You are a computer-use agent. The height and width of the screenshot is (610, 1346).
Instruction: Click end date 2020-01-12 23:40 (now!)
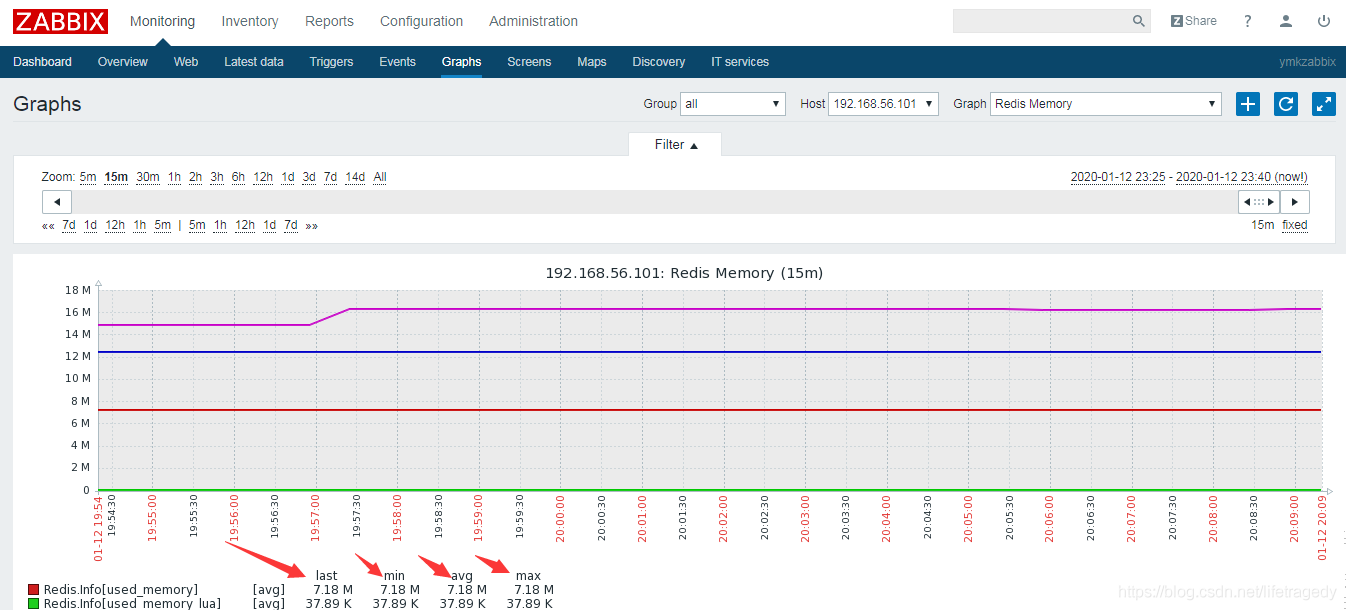point(1242,177)
